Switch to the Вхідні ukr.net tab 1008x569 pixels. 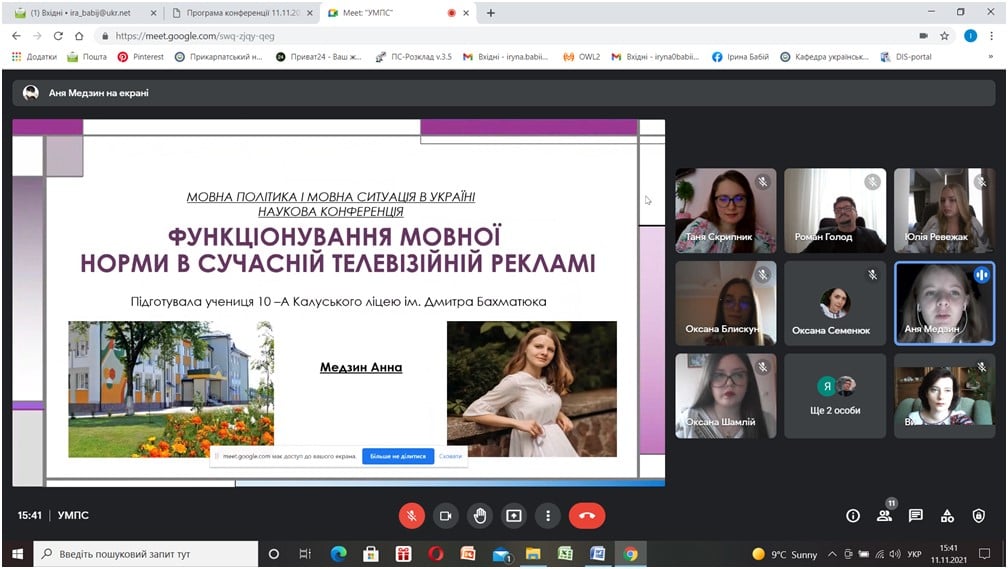[x=83, y=13]
